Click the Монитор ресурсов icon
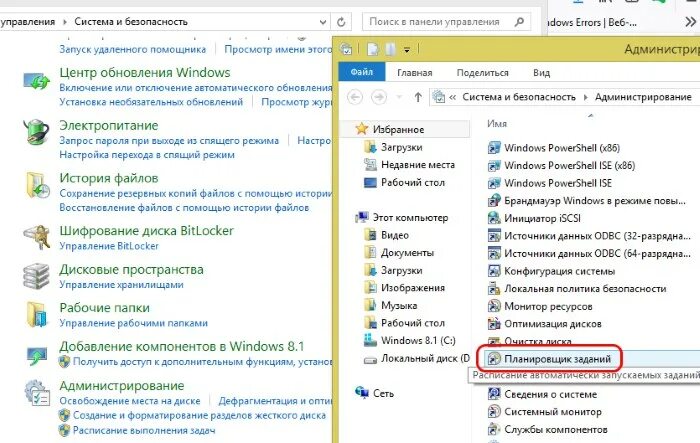This screenshot has height=443, width=700. click(494, 306)
